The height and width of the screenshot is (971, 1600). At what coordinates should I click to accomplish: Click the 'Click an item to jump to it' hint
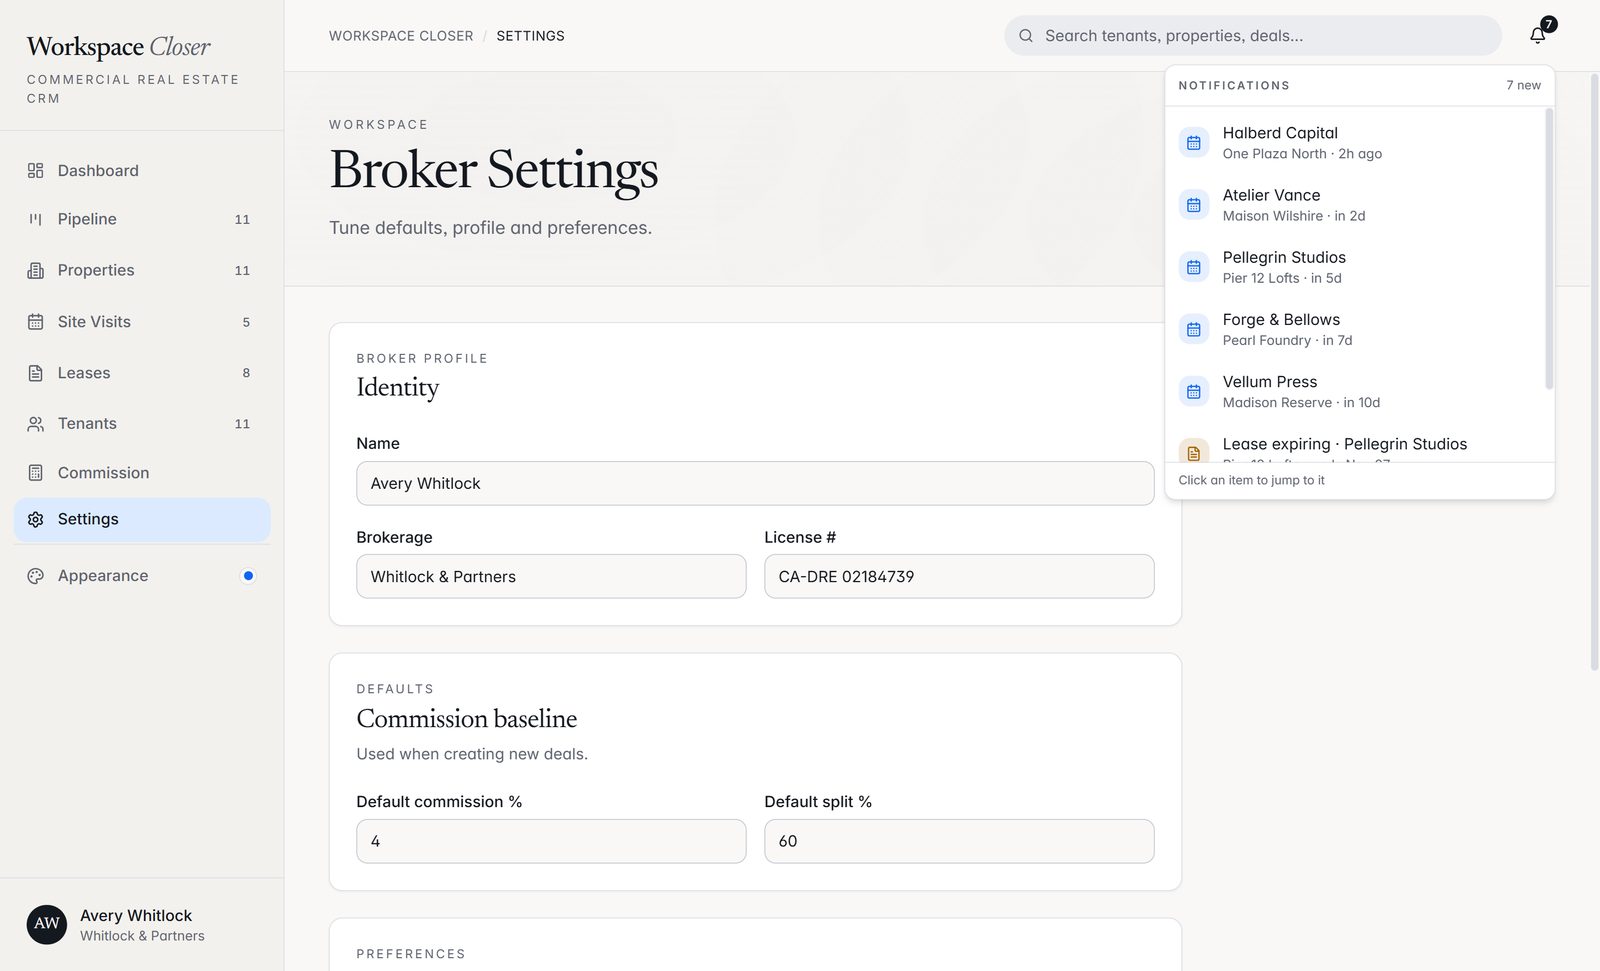(1251, 480)
